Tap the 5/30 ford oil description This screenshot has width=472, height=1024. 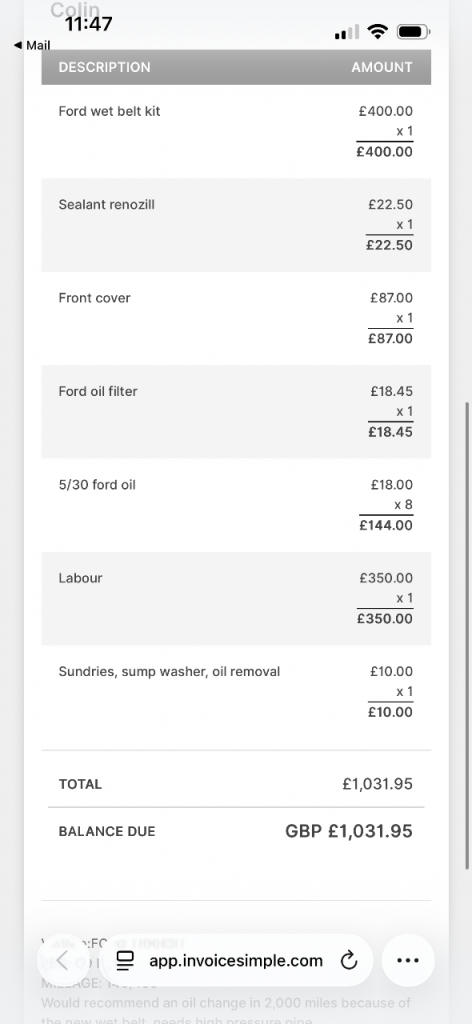coord(97,485)
